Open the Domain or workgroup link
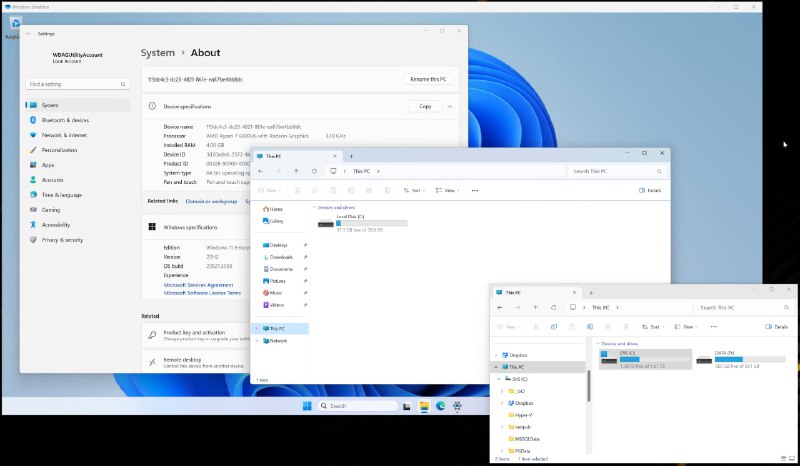The width and height of the screenshot is (800, 466). (x=211, y=201)
